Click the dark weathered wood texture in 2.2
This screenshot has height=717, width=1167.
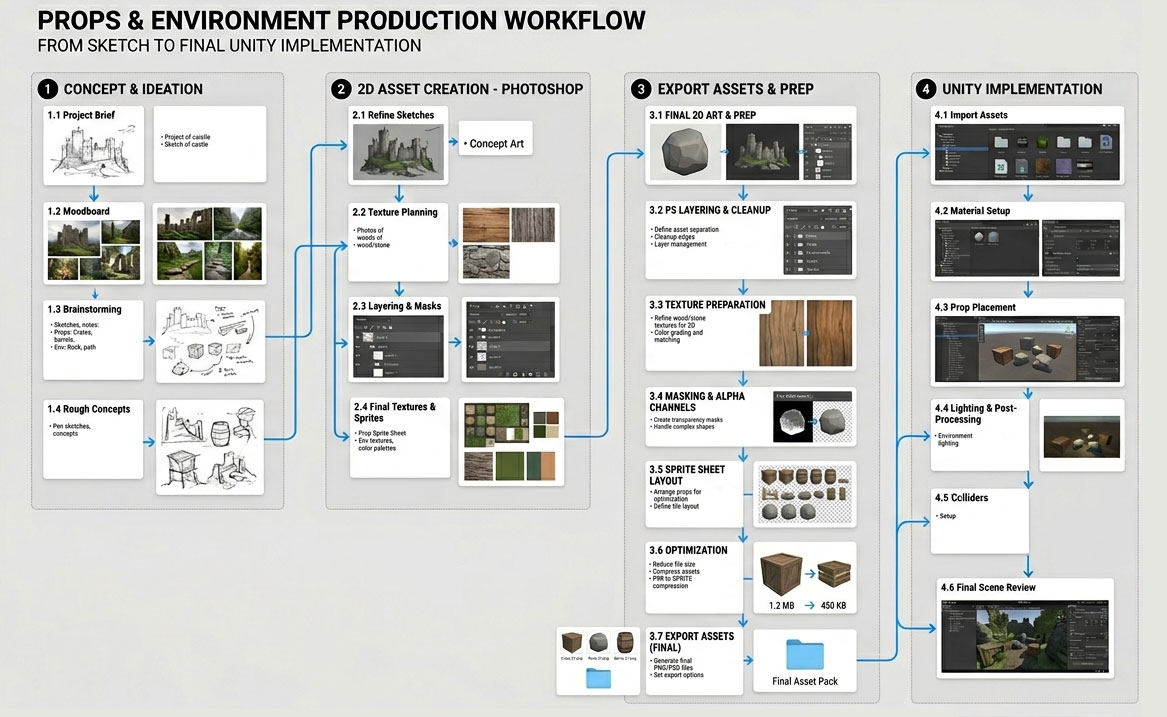[533, 225]
